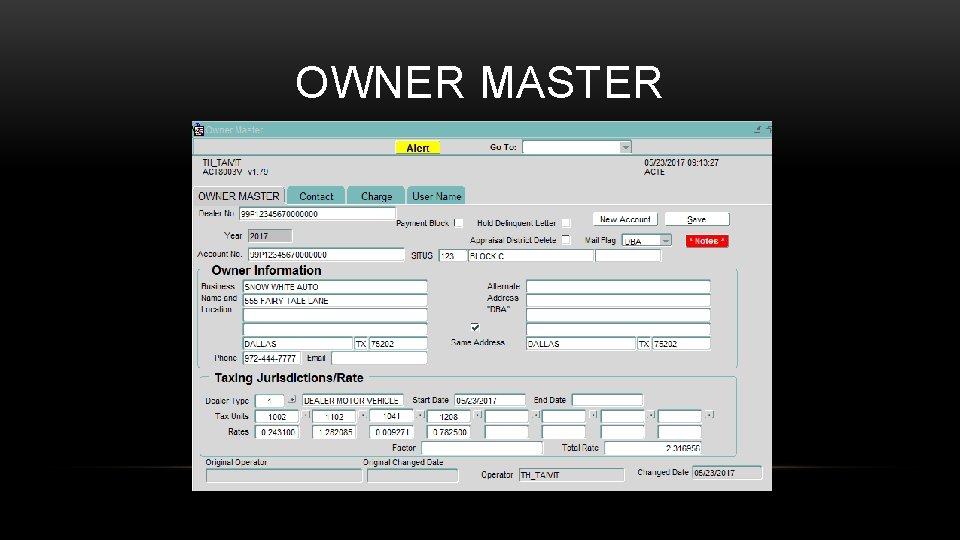Open list of values beside Dealer Type
Image resolution: width=960 pixels, height=540 pixels.
click(292, 400)
